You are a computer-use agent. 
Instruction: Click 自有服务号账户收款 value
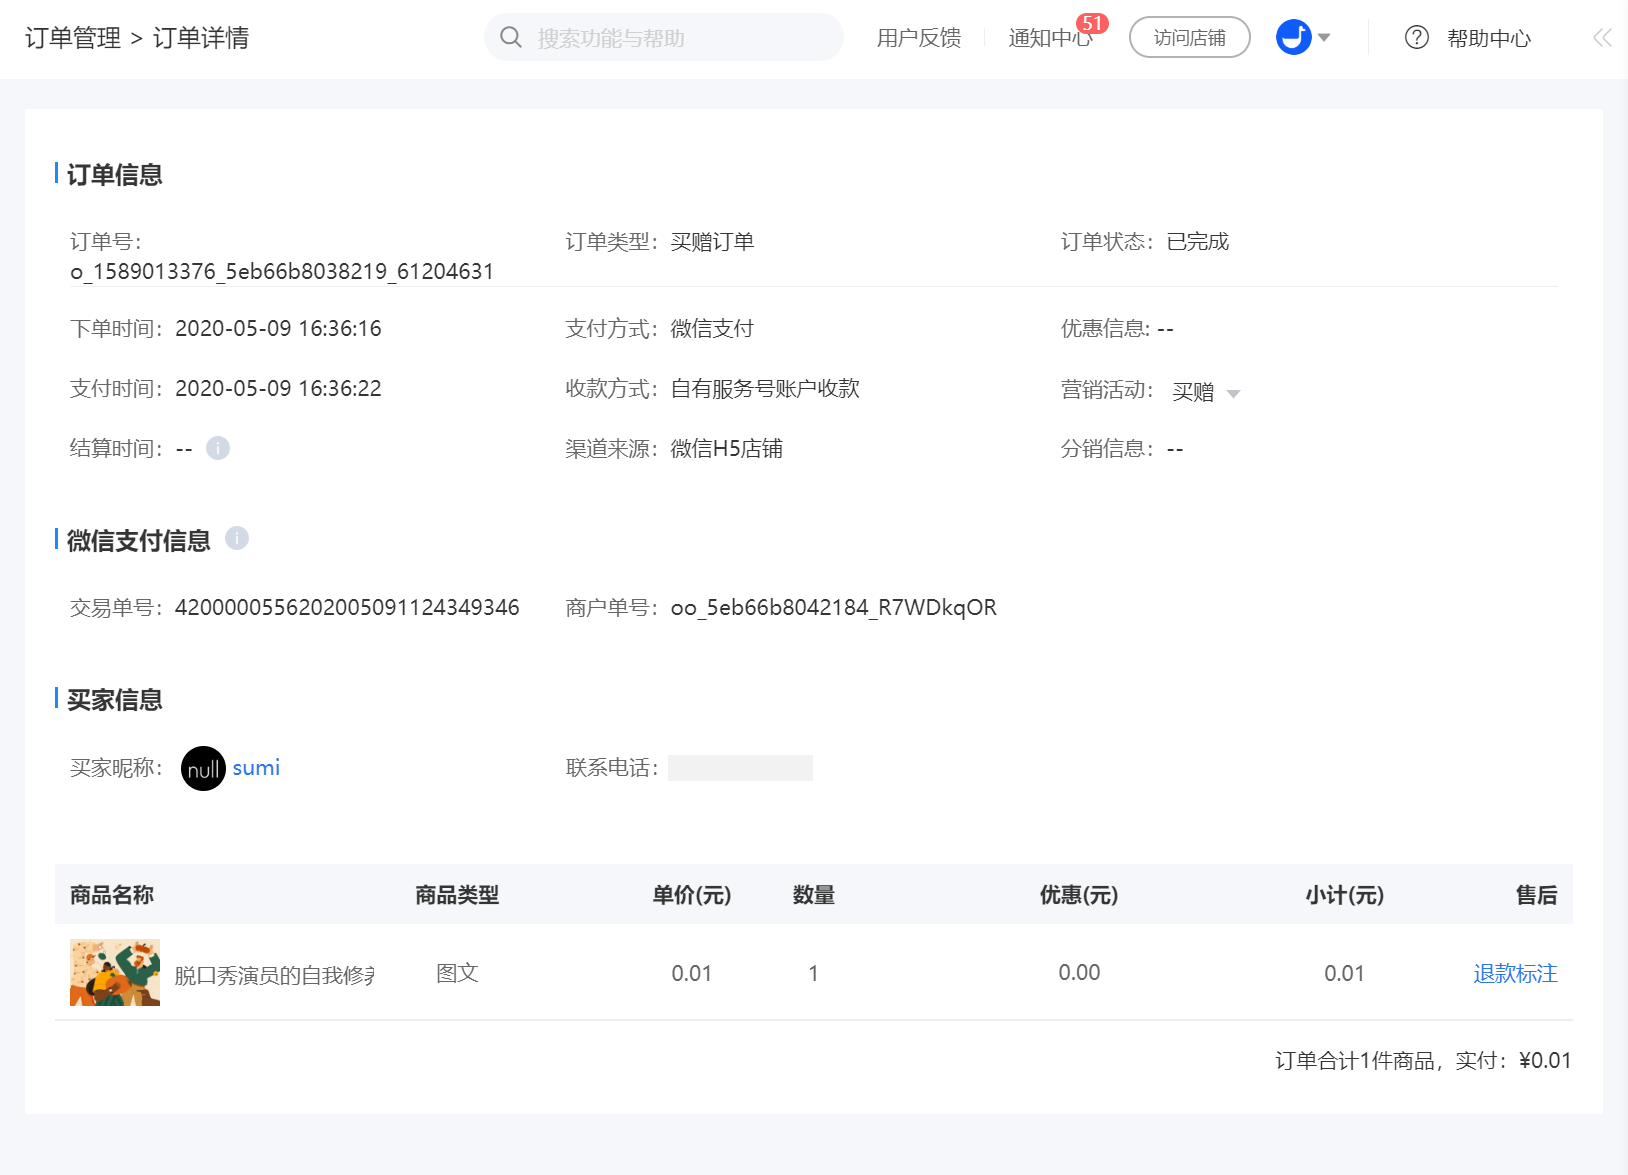[765, 389]
